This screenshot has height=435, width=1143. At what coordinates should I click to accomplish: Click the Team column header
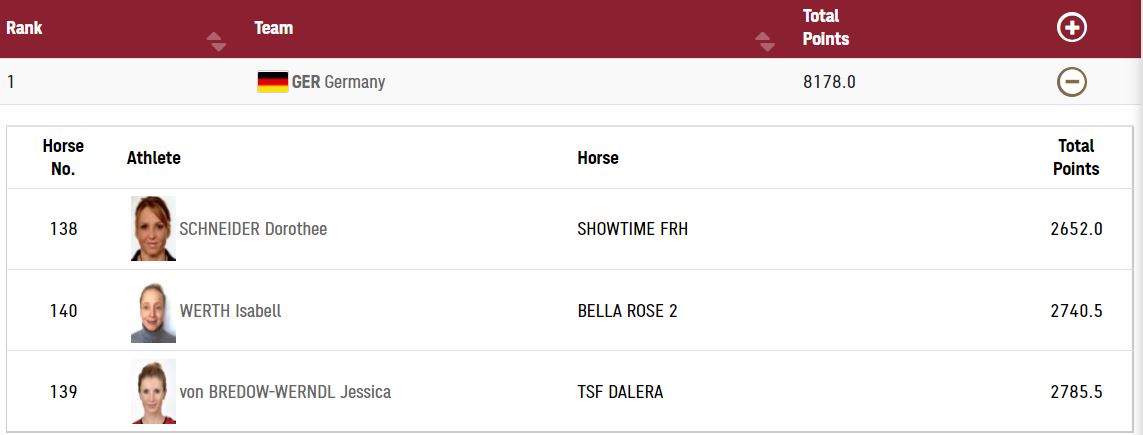[x=273, y=28]
